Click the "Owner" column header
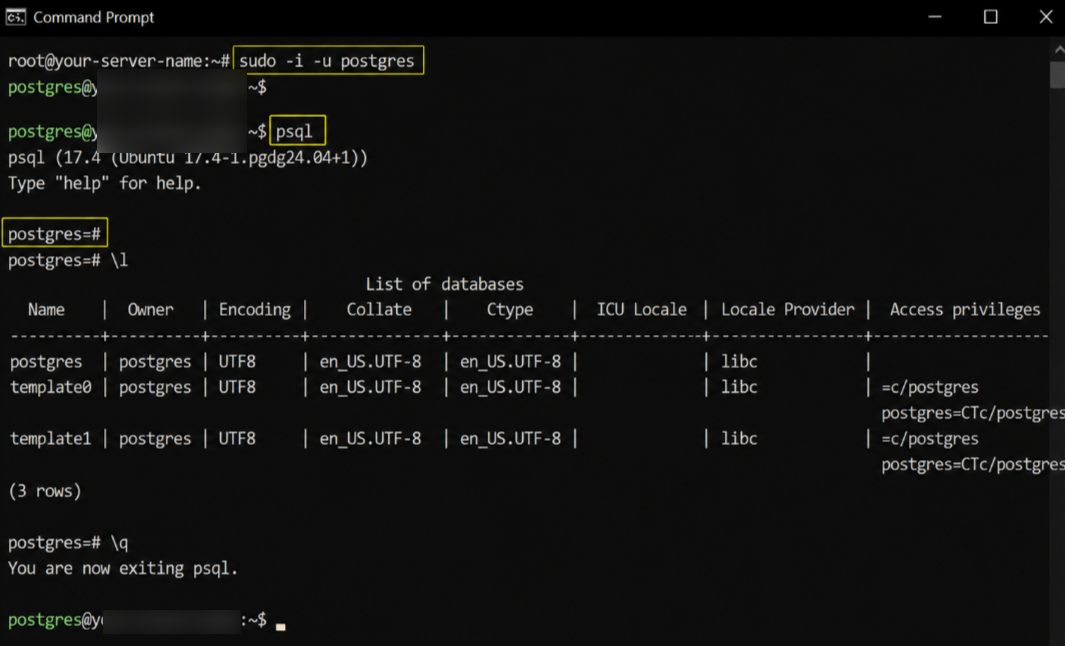Screen dimensions: 1065x646 tap(151, 310)
